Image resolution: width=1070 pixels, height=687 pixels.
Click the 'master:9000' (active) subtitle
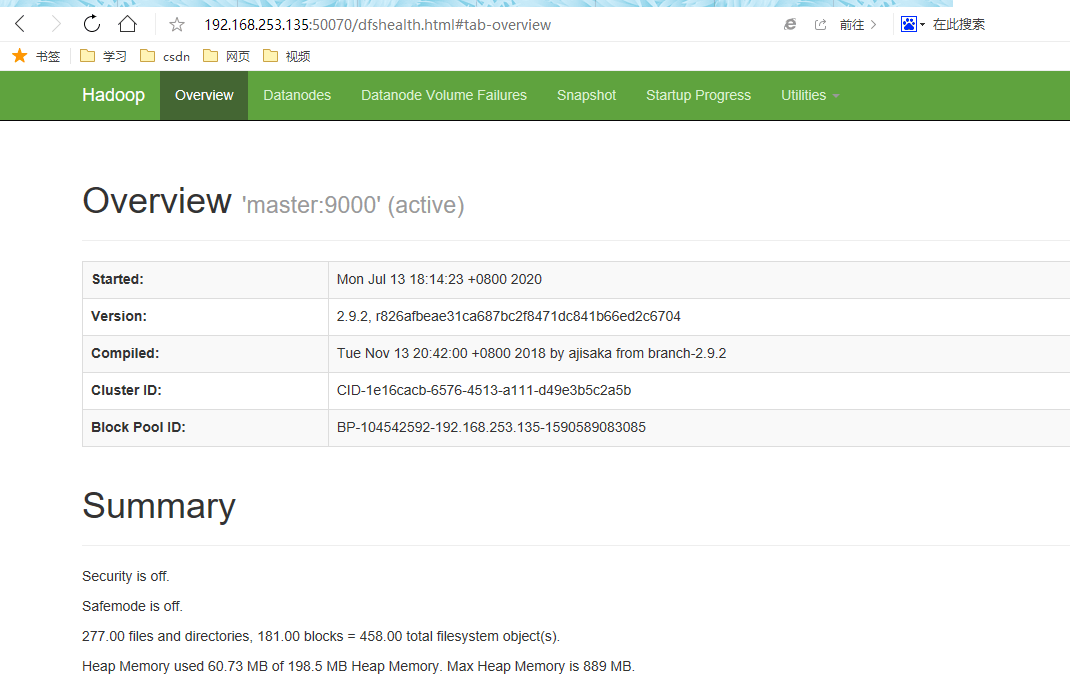click(x=353, y=205)
